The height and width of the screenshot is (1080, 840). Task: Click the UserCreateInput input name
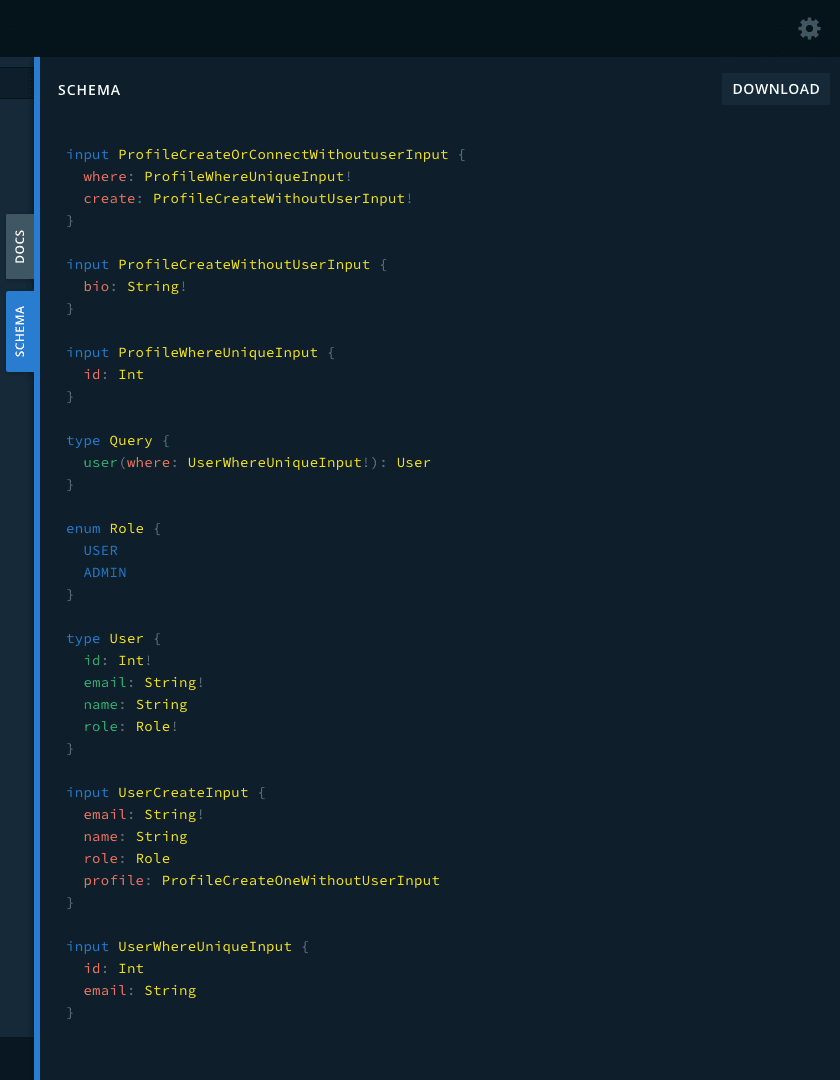tap(183, 792)
